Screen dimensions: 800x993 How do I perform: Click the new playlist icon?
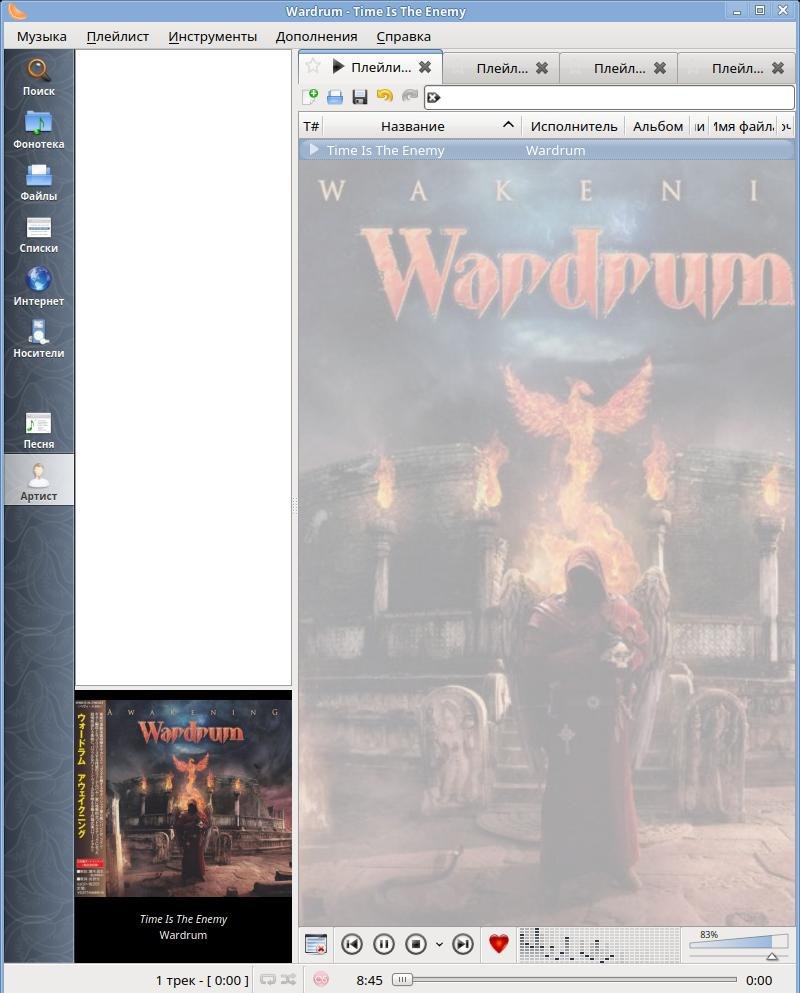tap(310, 96)
